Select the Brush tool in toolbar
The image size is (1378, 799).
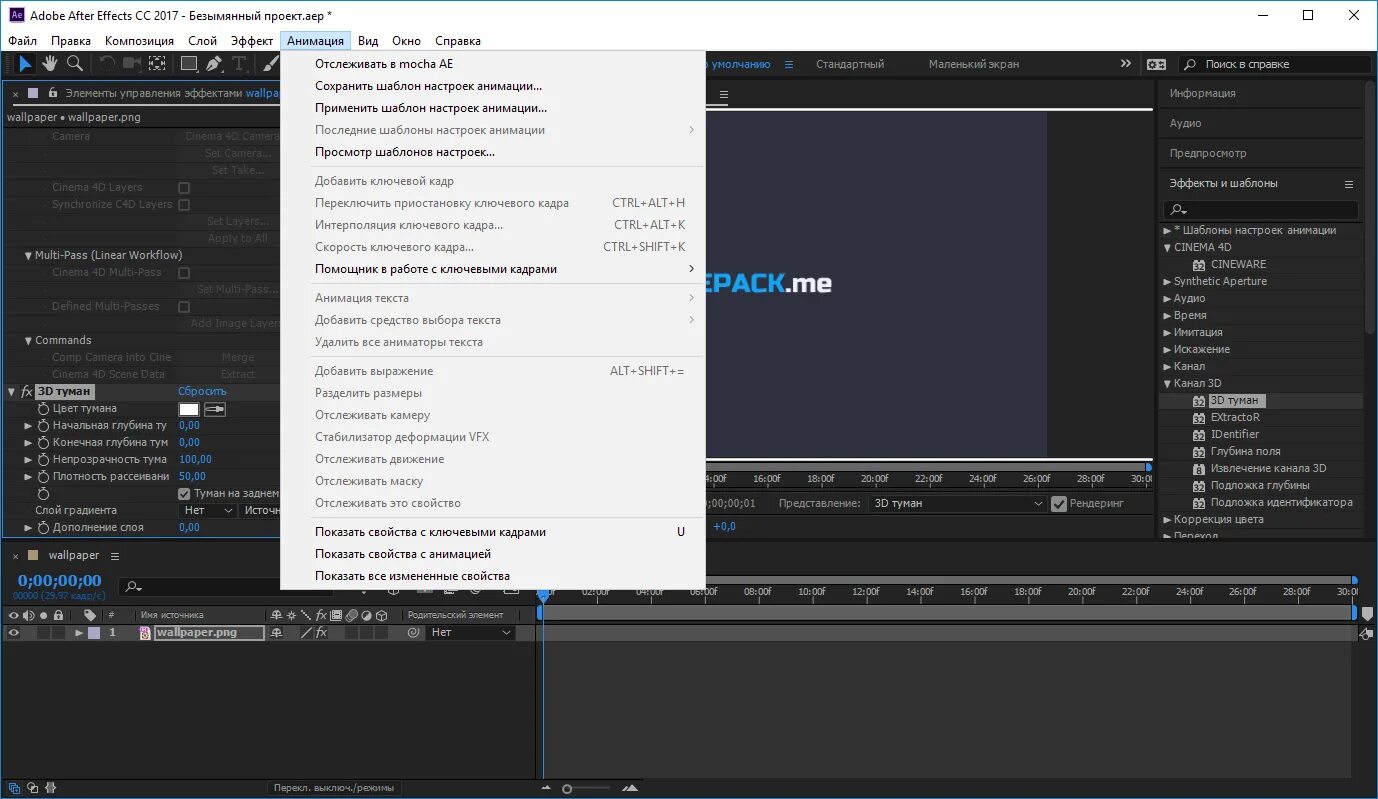click(x=270, y=64)
